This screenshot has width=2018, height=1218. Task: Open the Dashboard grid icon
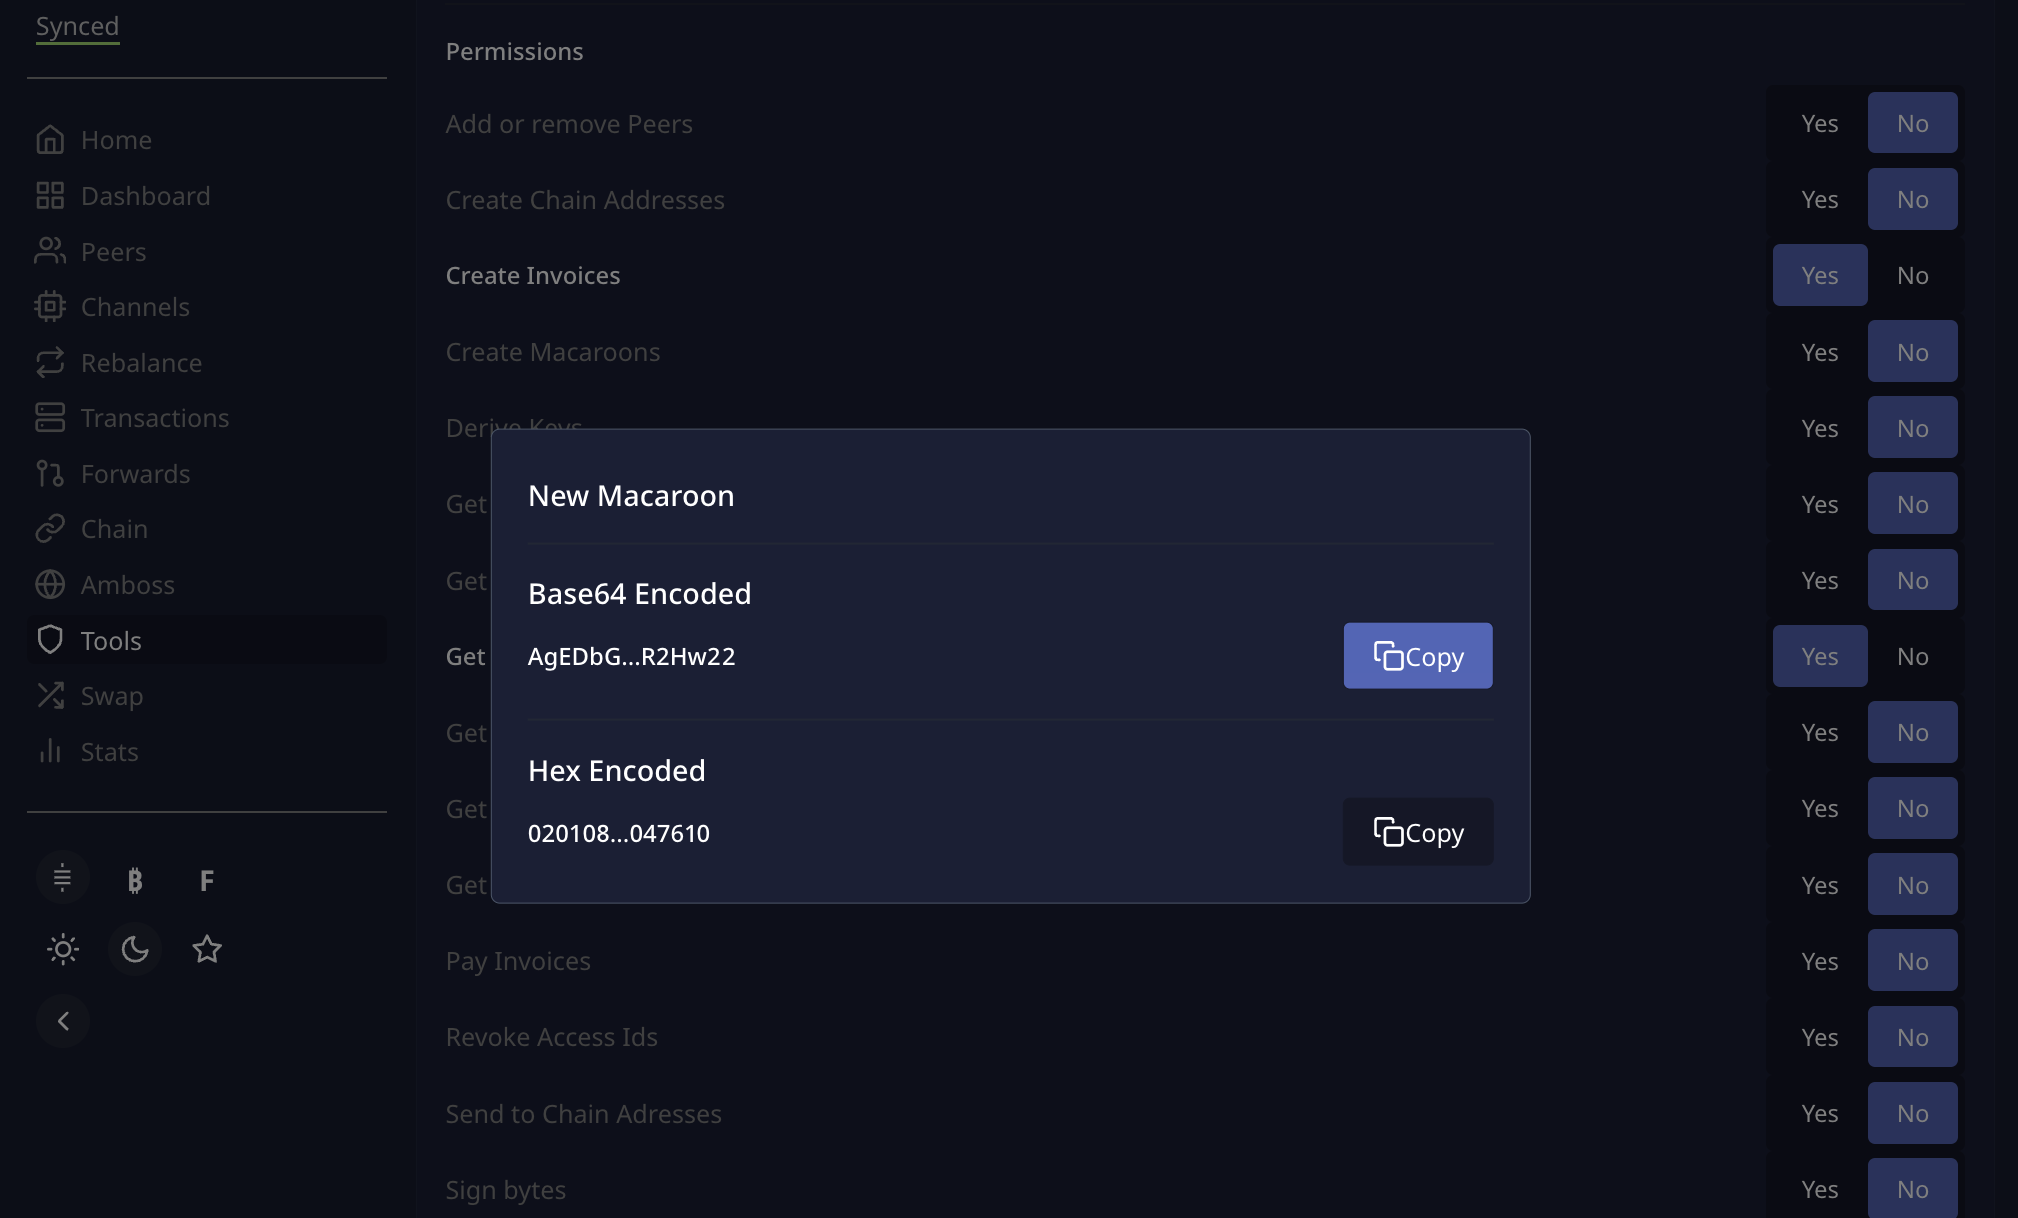point(50,196)
